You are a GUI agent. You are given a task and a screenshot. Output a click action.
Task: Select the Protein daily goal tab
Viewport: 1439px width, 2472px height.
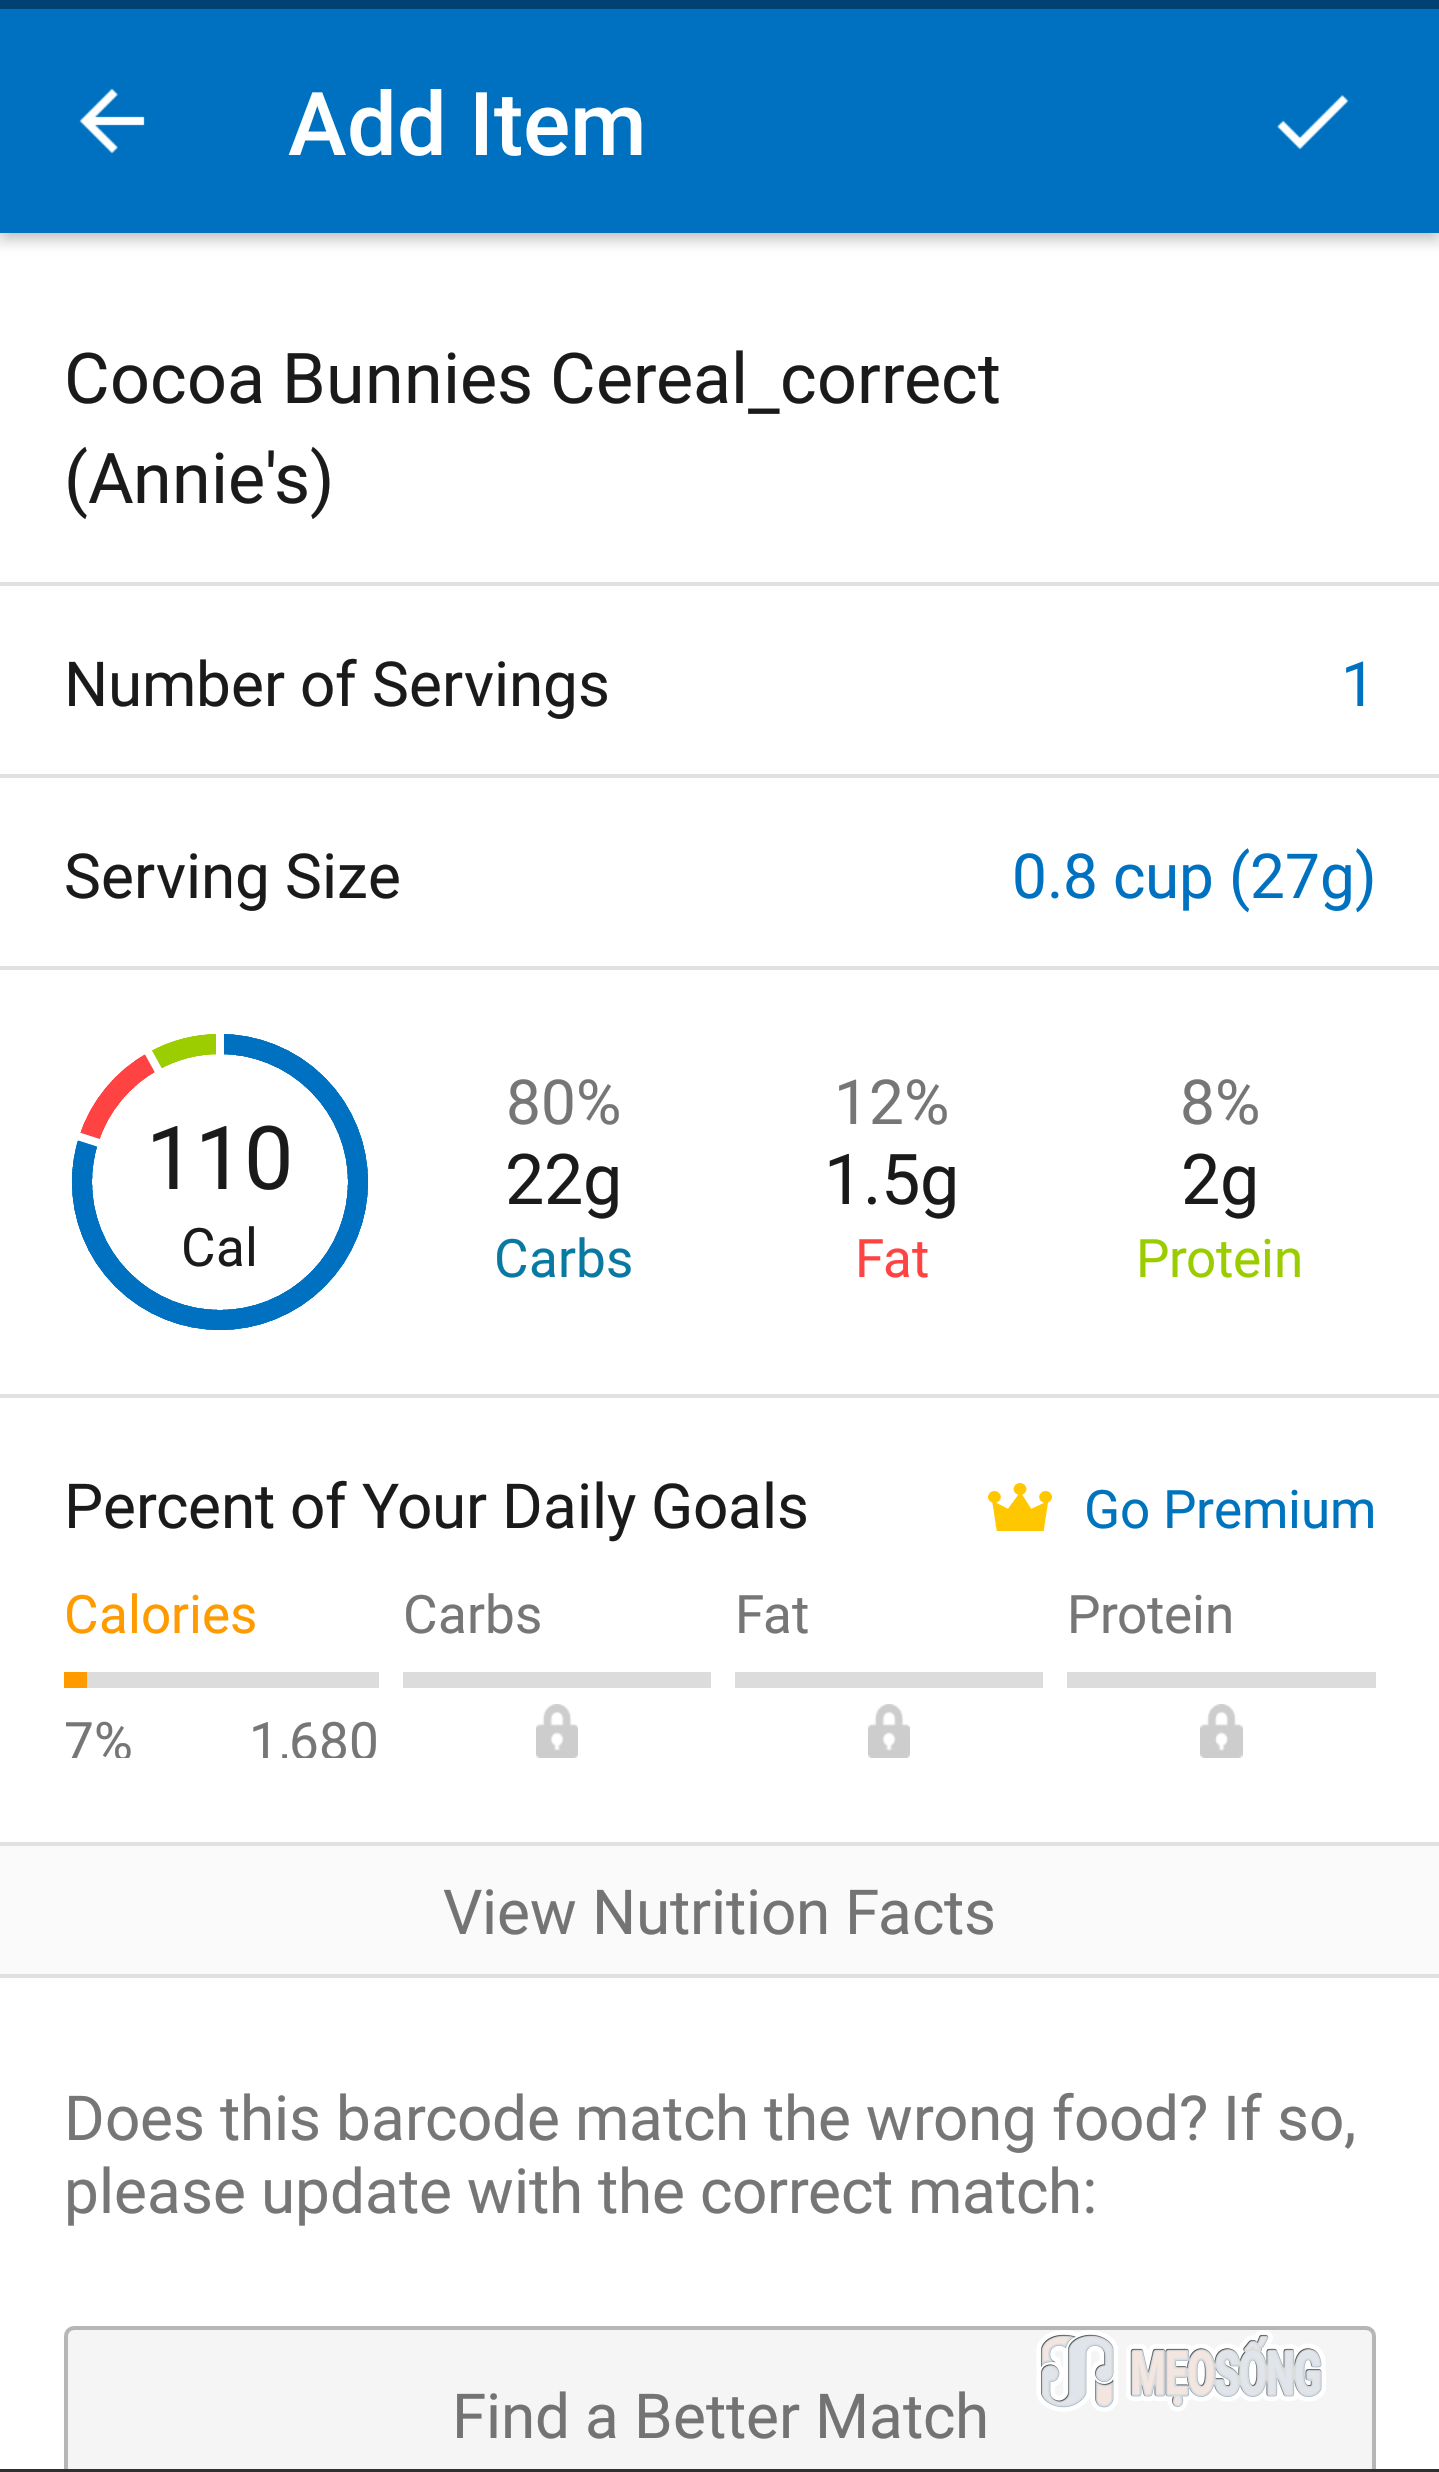1150,1615
